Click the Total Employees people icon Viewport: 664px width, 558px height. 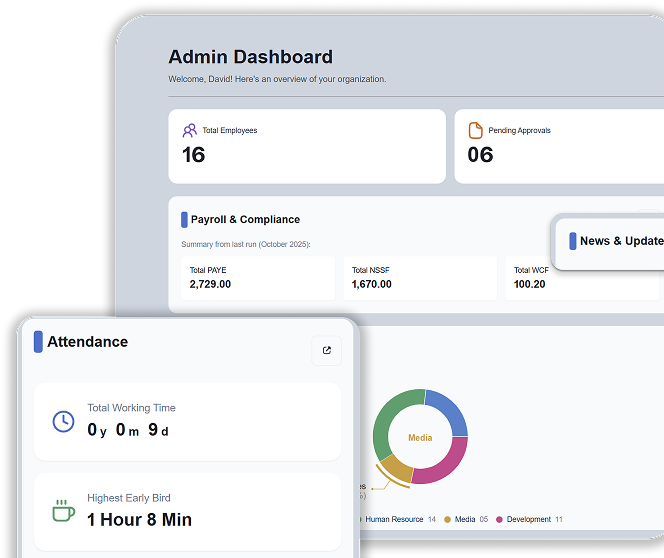(x=189, y=130)
